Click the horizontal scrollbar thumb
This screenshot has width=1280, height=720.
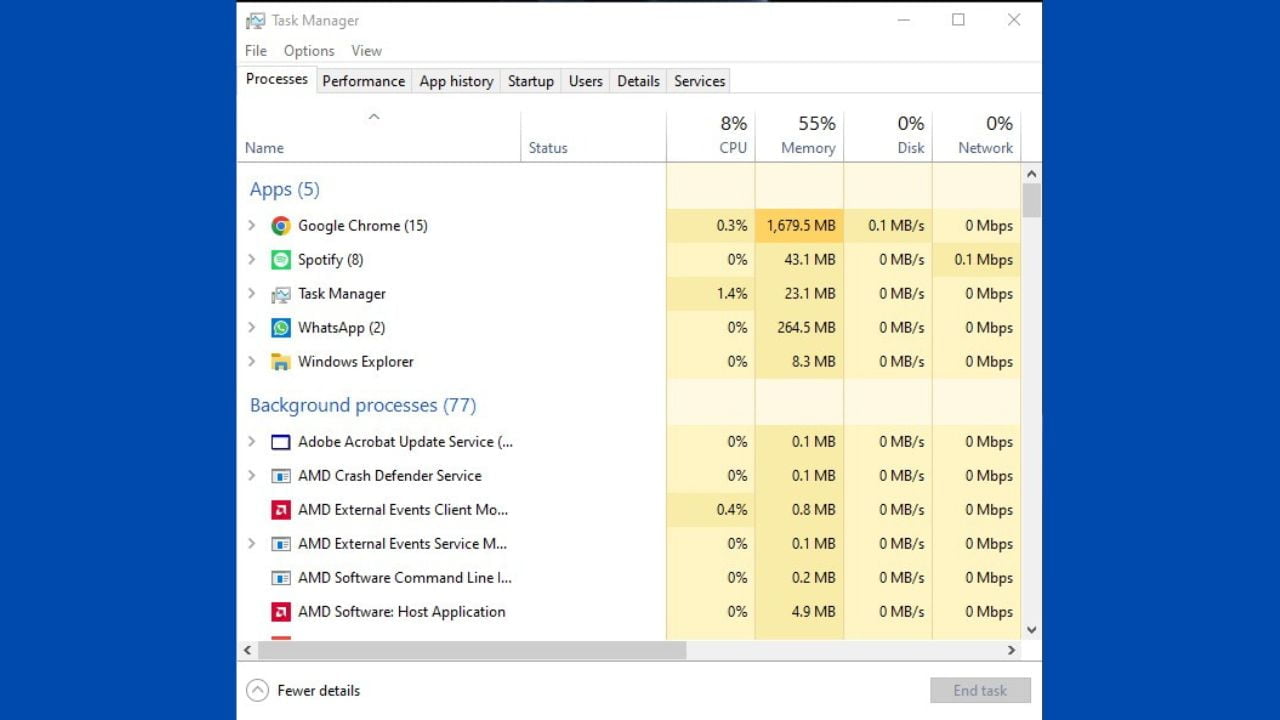(x=472, y=650)
